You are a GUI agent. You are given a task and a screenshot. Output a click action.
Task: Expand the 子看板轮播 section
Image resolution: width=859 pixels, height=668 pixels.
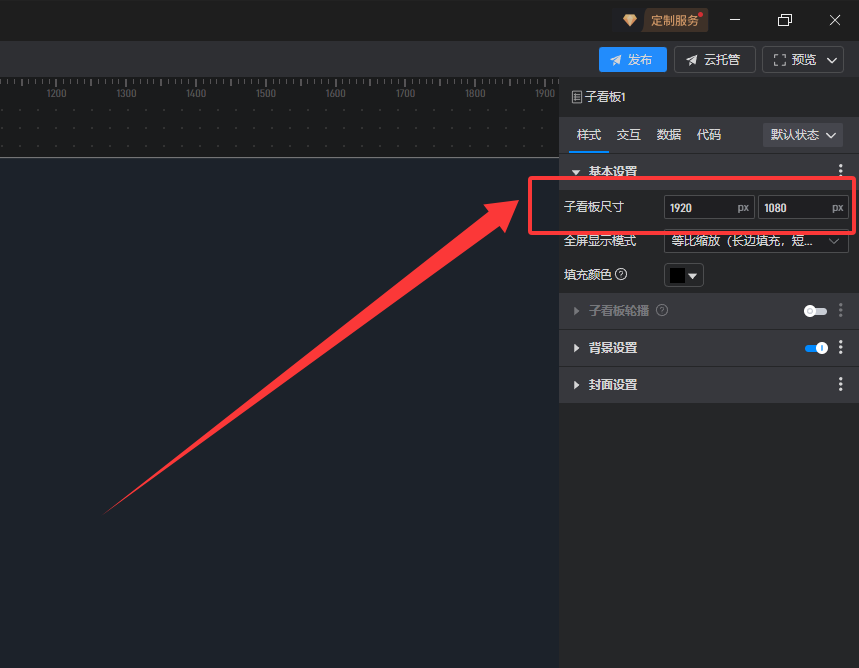pos(576,311)
